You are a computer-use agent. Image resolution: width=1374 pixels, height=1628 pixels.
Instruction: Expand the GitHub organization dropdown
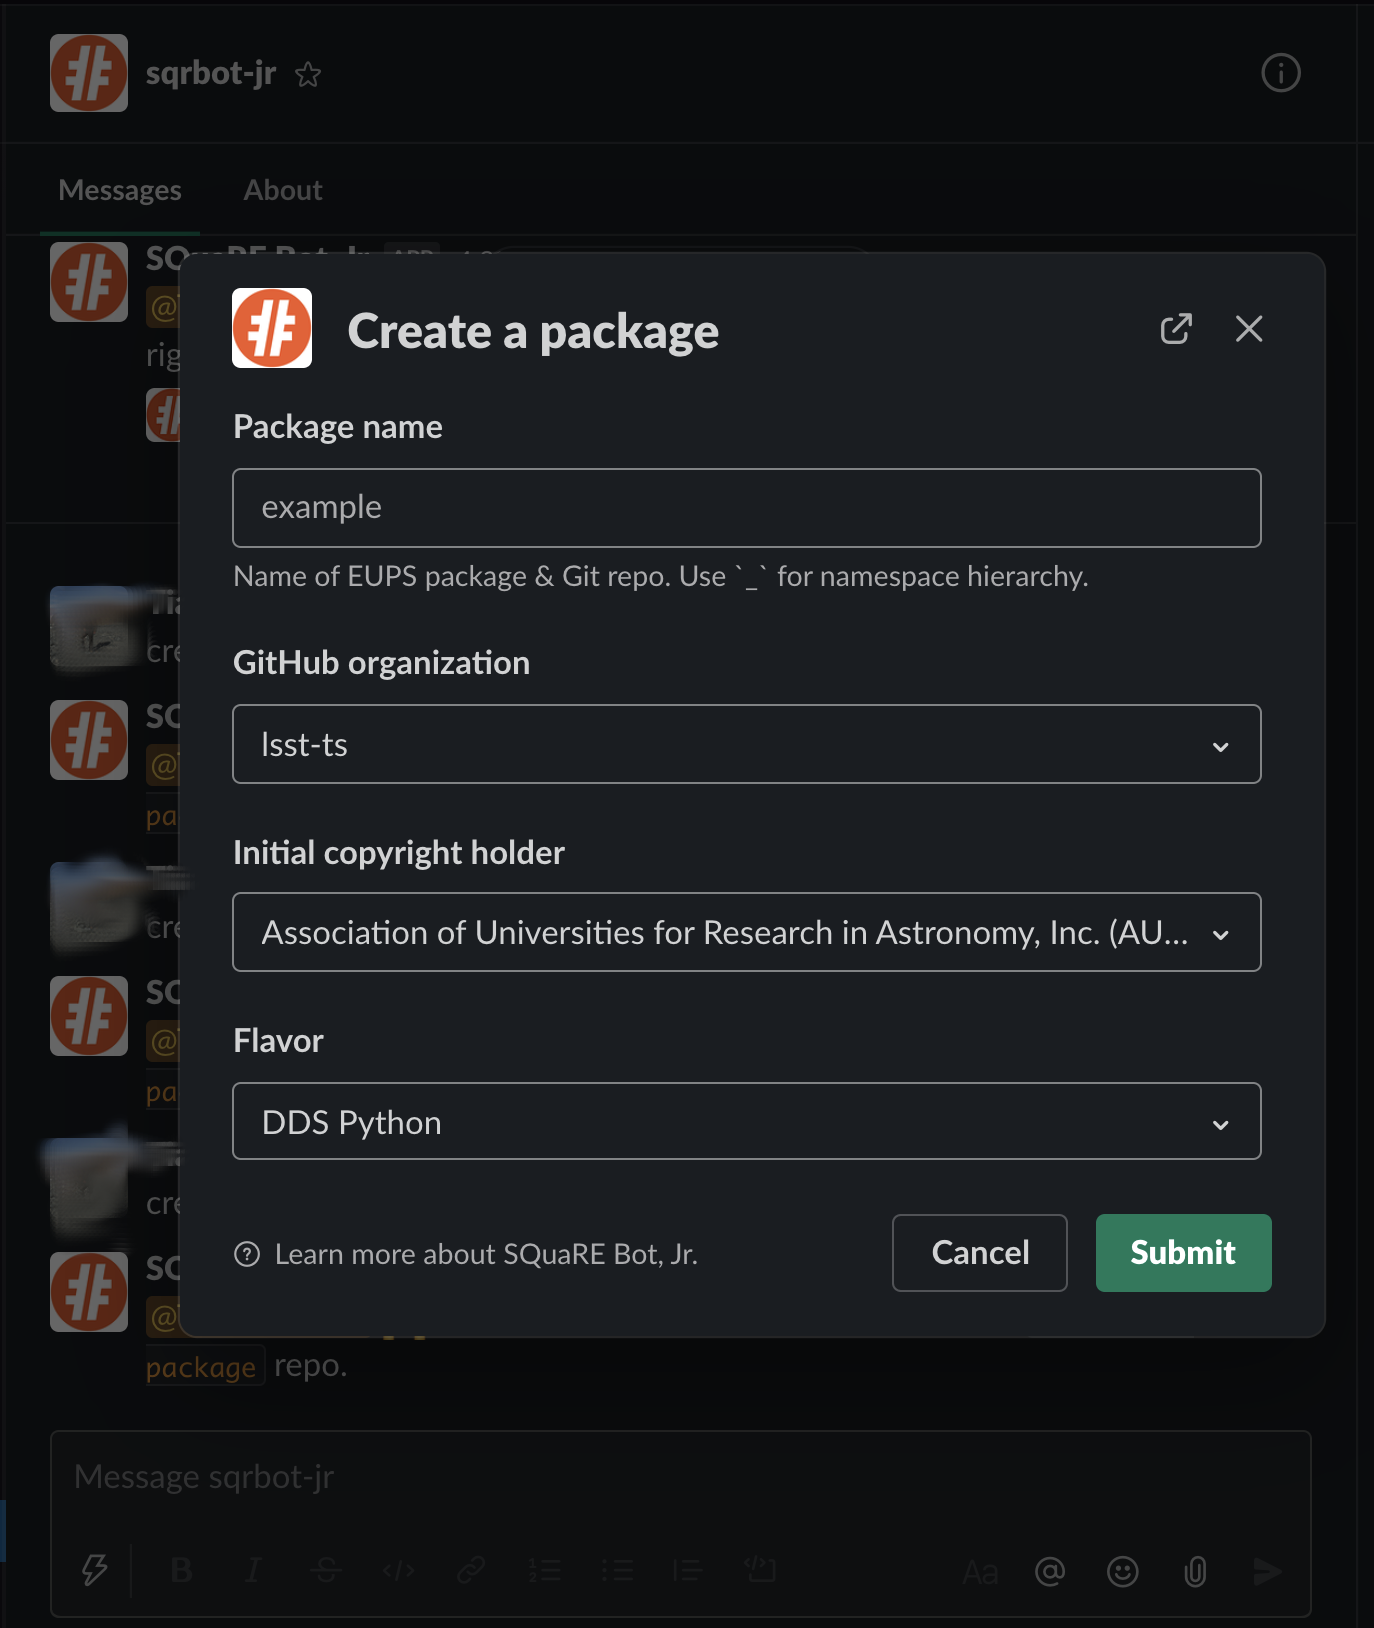746,744
